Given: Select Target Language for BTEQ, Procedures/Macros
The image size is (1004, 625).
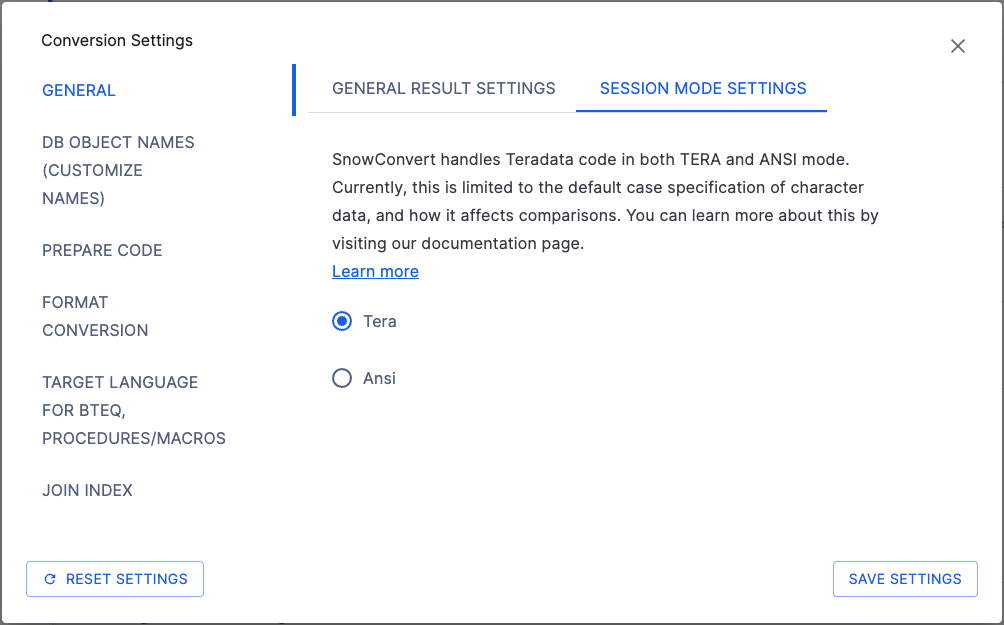Looking at the screenshot, I should pyautogui.click(x=133, y=410).
